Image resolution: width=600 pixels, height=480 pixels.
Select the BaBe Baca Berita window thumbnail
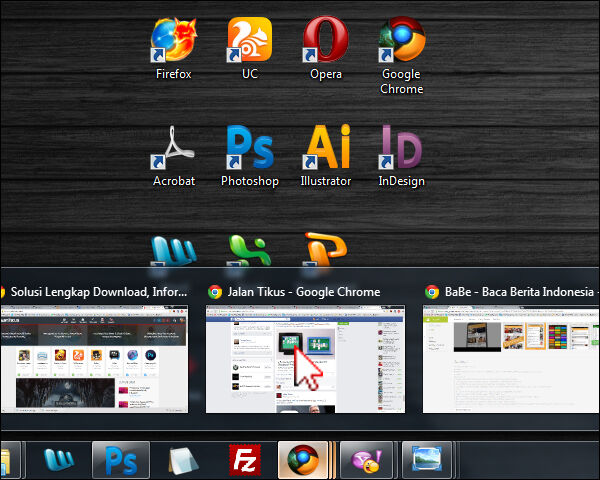pos(511,359)
